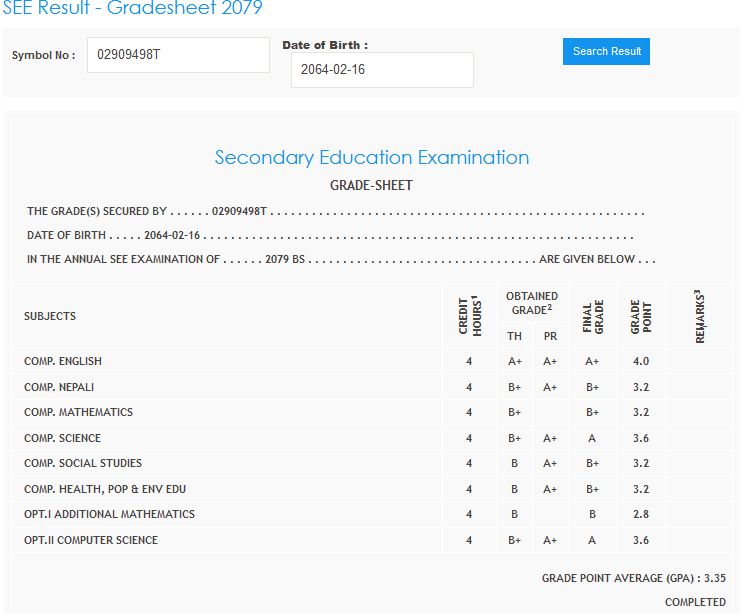Viewport: 749px width, 614px height.
Task: Click the Grade Point Average 3.35 text
Action: (x=633, y=578)
